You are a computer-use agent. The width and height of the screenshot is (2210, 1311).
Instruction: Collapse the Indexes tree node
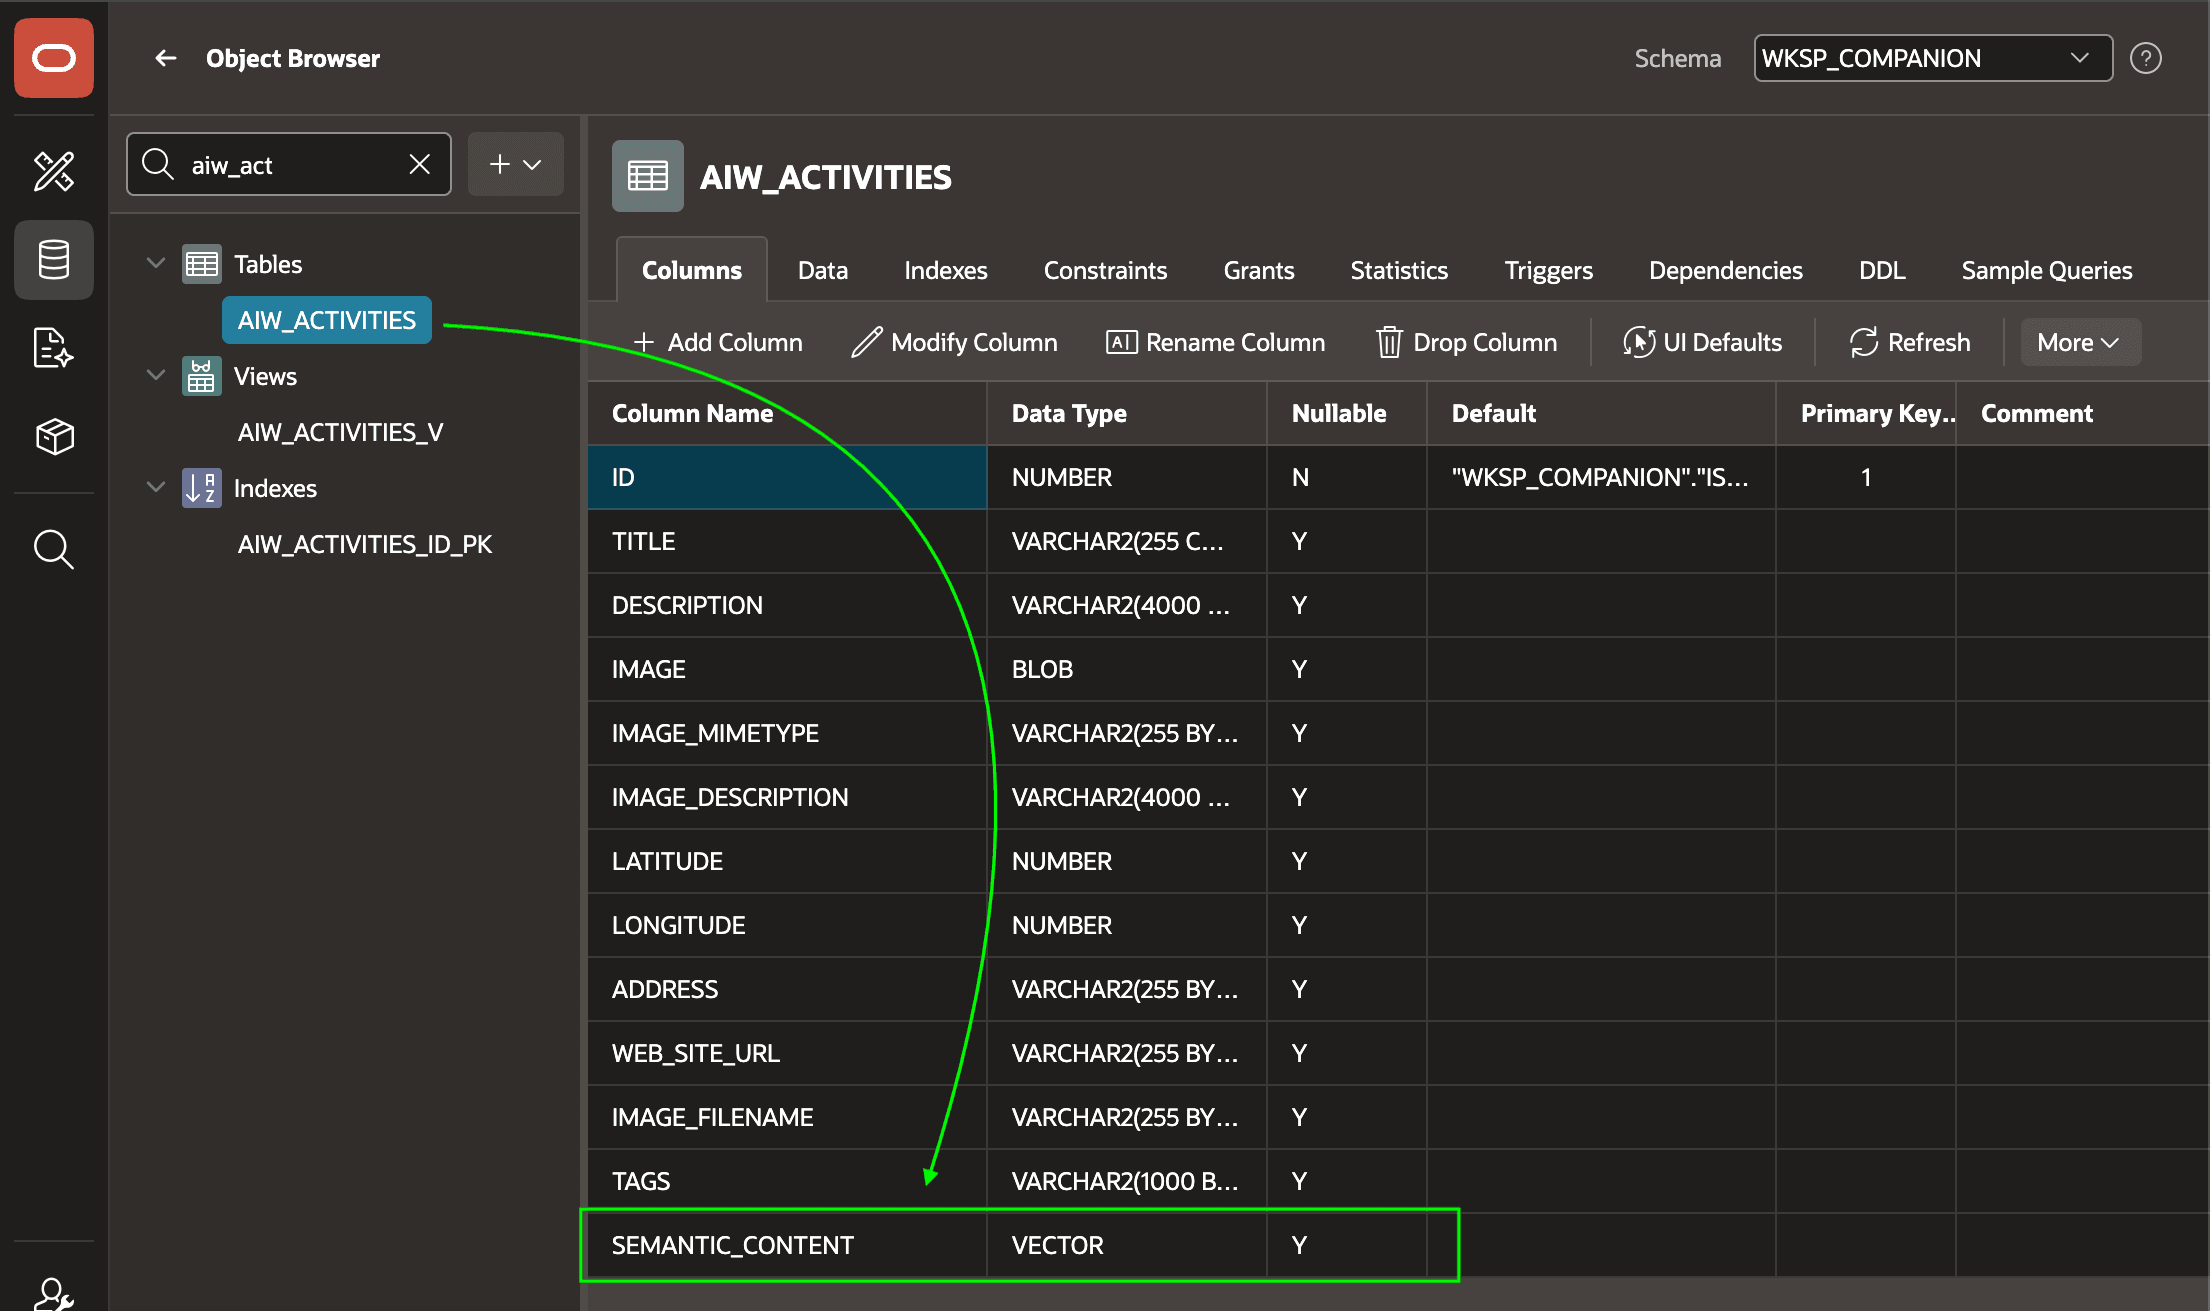156,488
